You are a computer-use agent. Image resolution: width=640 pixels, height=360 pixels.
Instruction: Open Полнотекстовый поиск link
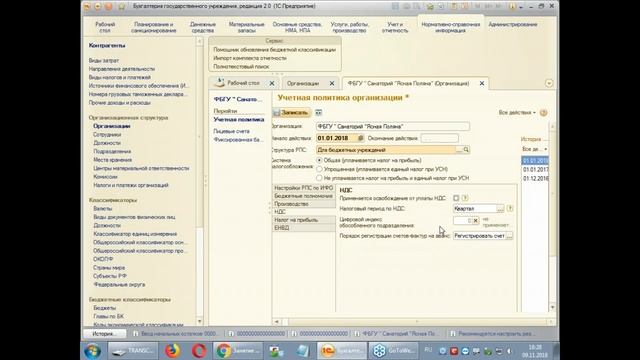pyautogui.click(x=241, y=67)
